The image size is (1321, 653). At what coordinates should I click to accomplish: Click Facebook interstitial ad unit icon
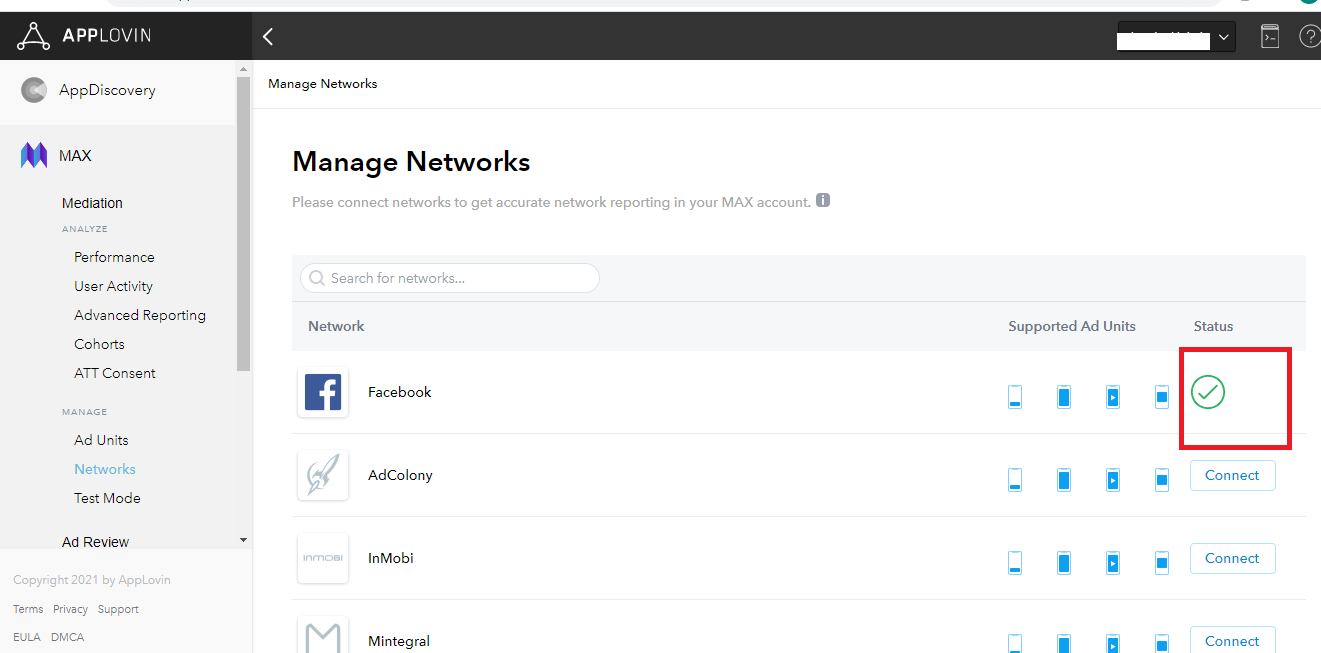coord(1064,397)
